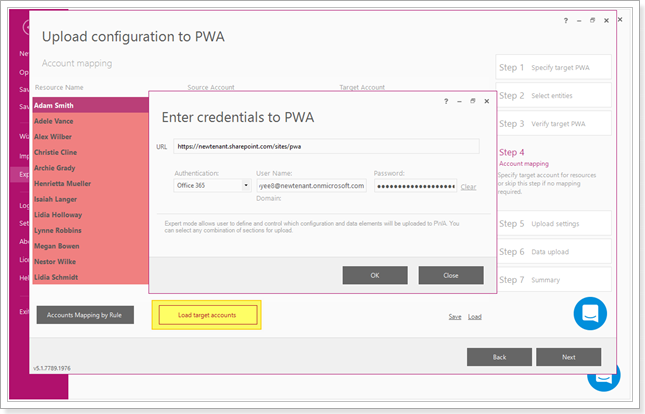Select the Lidia Holloway resource row
The width and height of the screenshot is (645, 414).
point(90,215)
